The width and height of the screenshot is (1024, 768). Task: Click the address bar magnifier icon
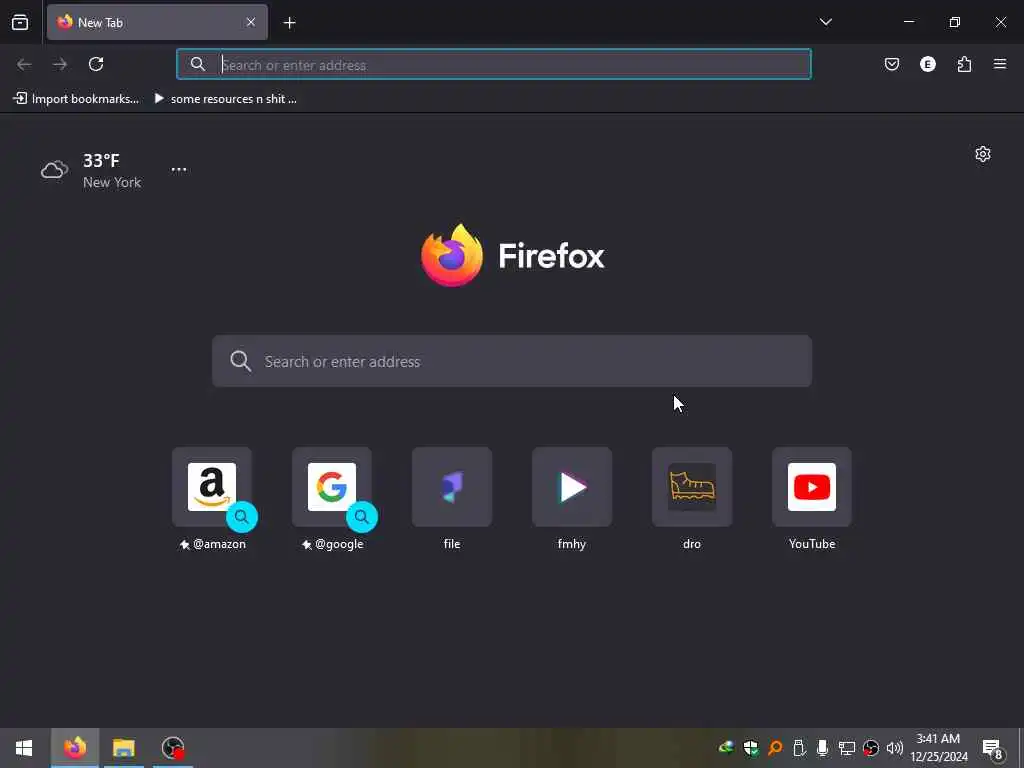pos(197,64)
